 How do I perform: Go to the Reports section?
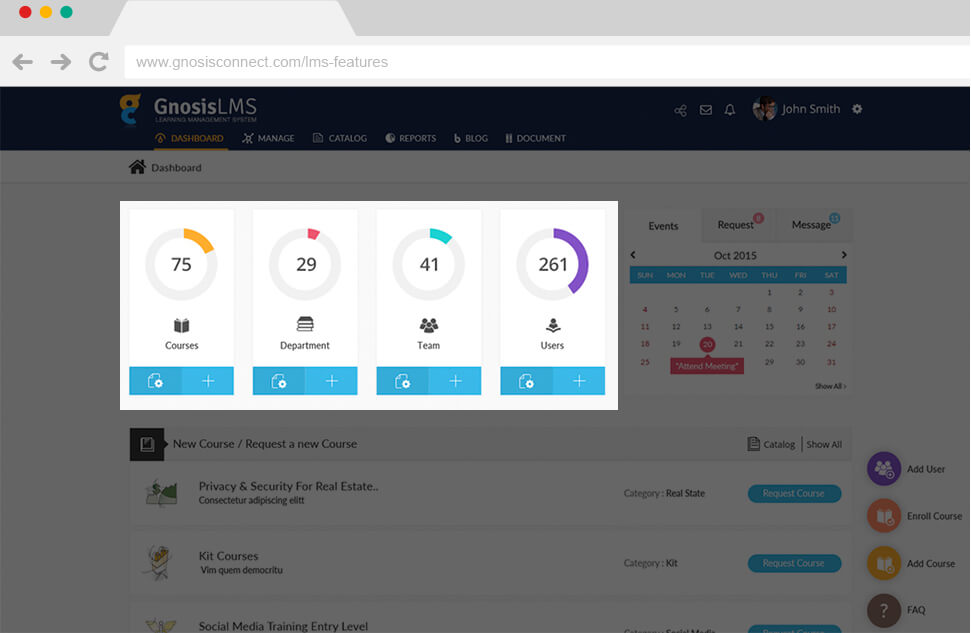(410, 139)
